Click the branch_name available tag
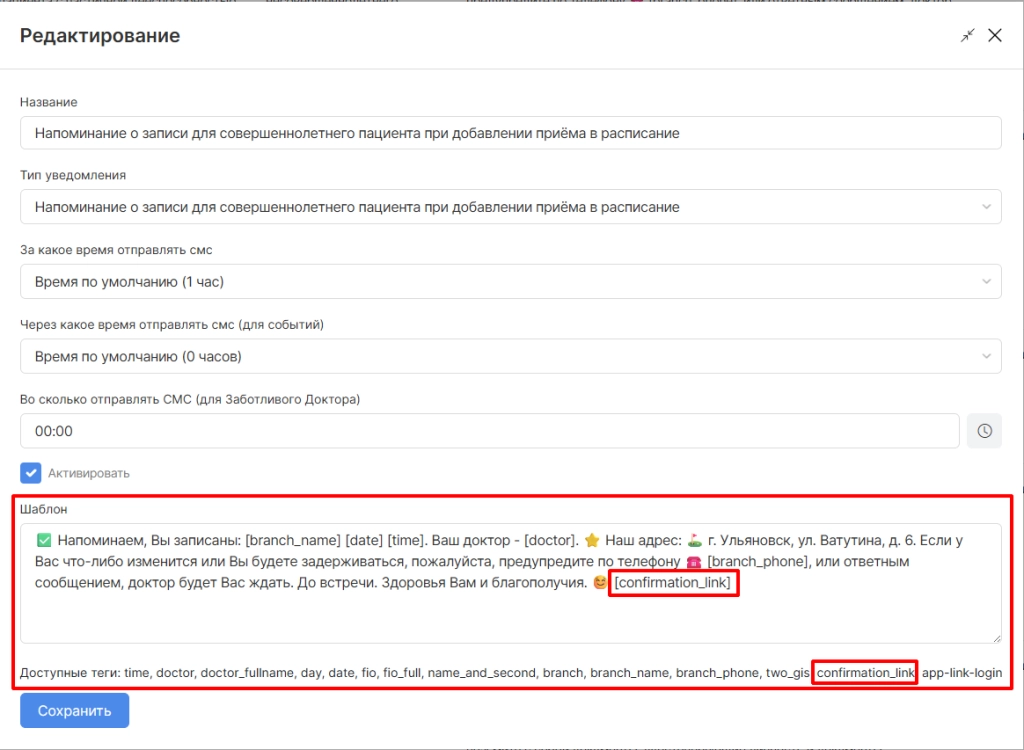Screen dimensions: 1024x750 pyautogui.click(x=629, y=673)
